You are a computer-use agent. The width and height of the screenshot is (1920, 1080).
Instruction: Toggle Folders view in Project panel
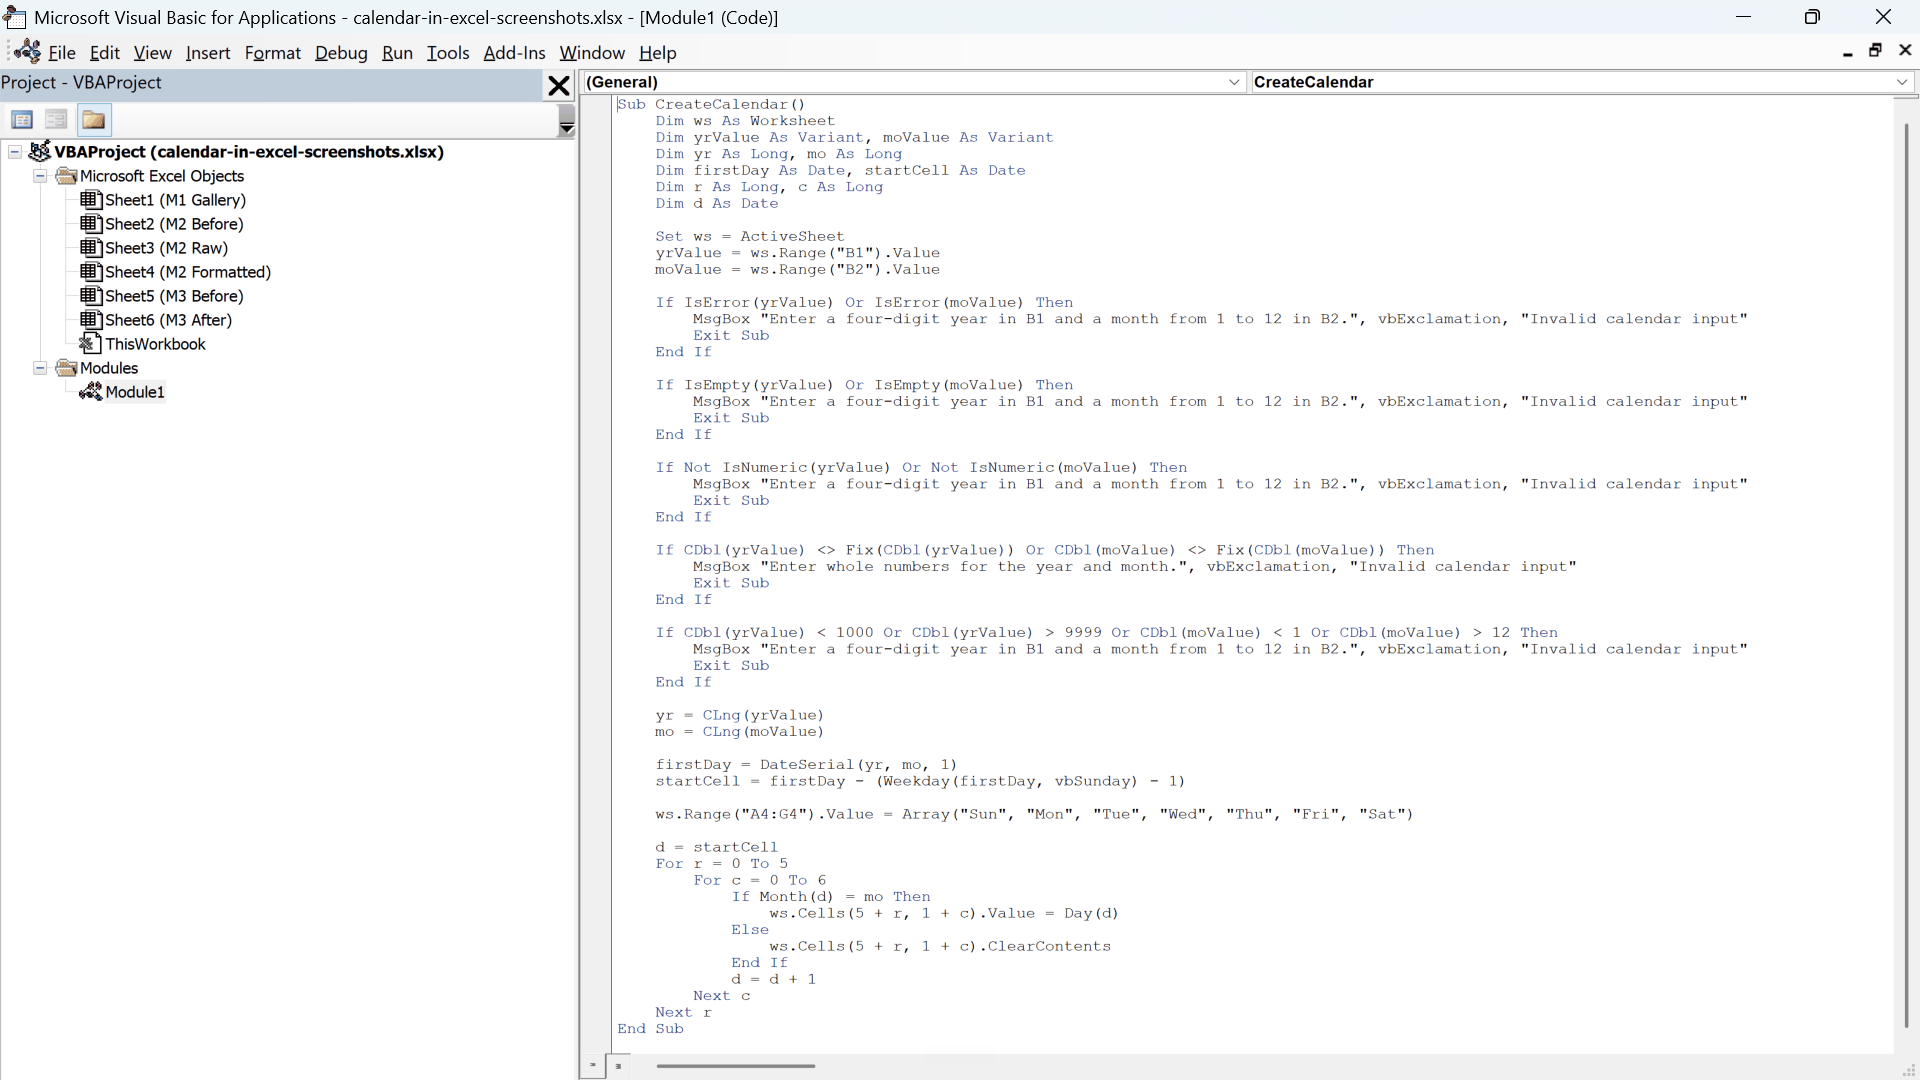pos(94,120)
